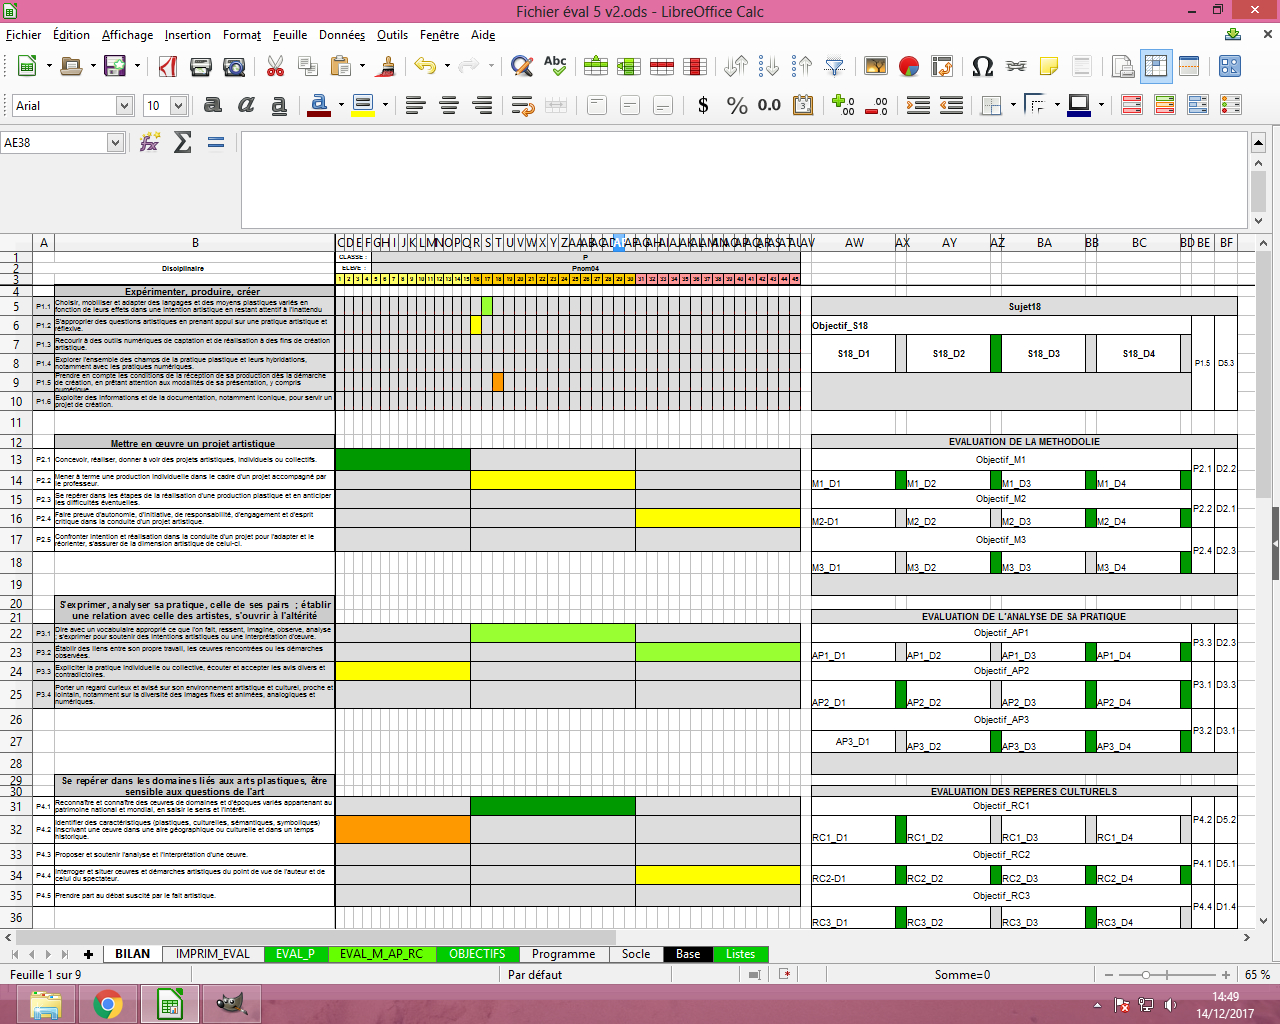Expand Undo history dropdown arrow
Image resolution: width=1280 pixels, height=1024 pixels.
click(447, 67)
